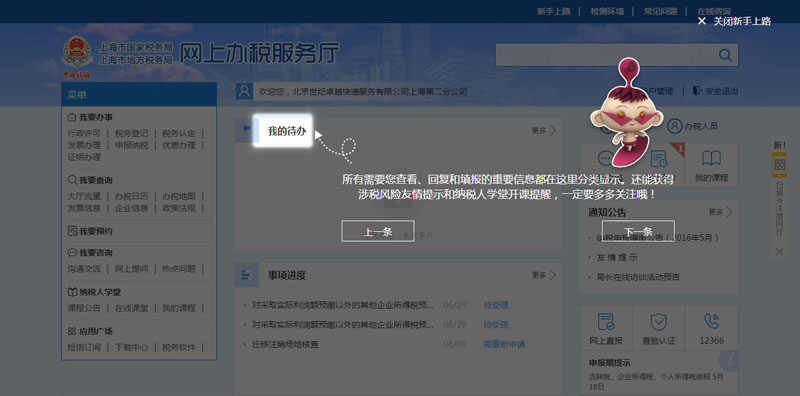
Task: Open 短信订阅 link
Action: pos(84,347)
